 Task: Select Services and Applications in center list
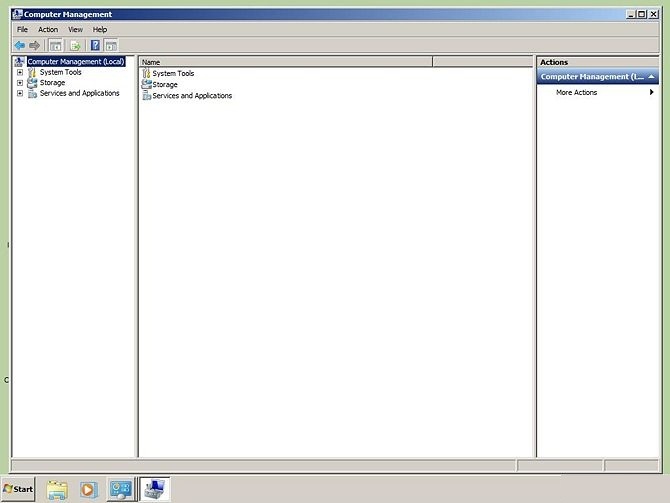coord(192,96)
